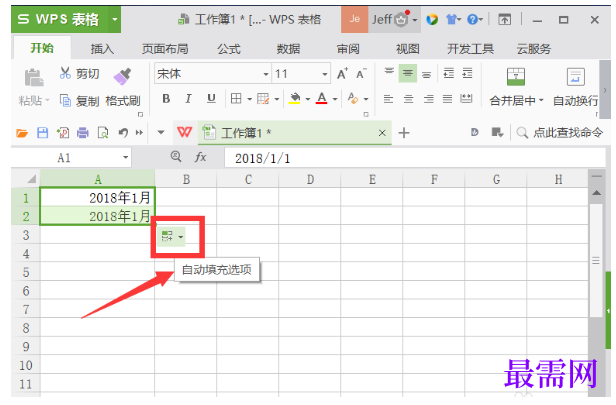Expand font color dropdown arrow
Image resolution: width=616 pixels, height=405 pixels.
coord(335,99)
